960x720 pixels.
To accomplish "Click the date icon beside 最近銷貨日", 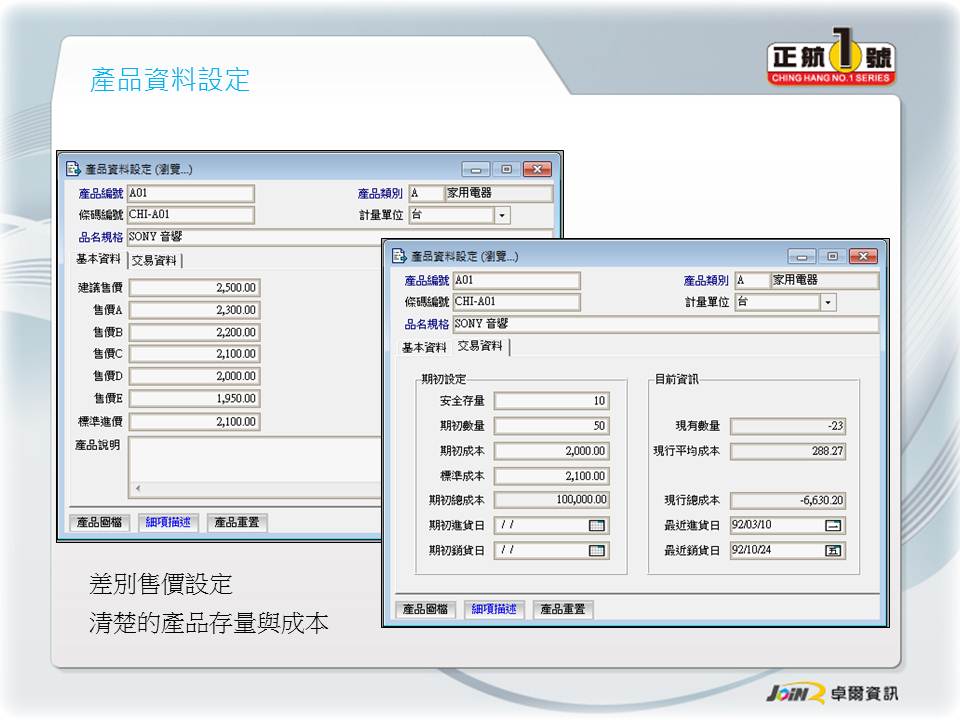I will pos(832,550).
